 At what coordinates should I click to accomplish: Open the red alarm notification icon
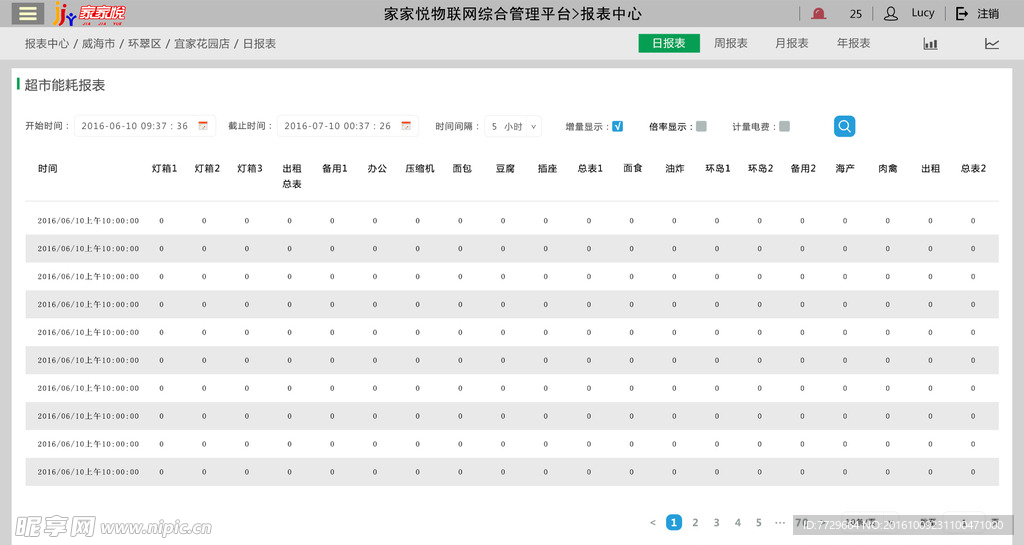click(818, 14)
